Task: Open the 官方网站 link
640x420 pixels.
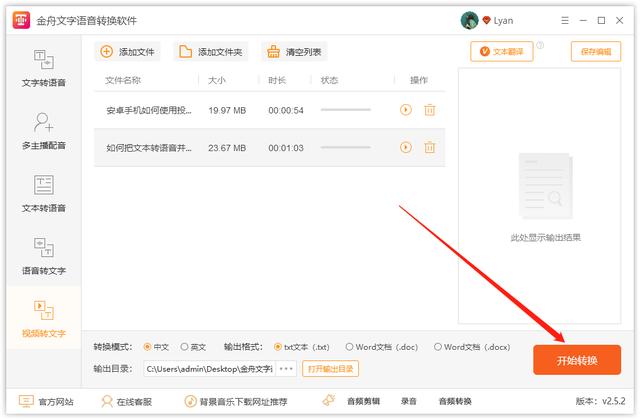Action: coord(46,402)
